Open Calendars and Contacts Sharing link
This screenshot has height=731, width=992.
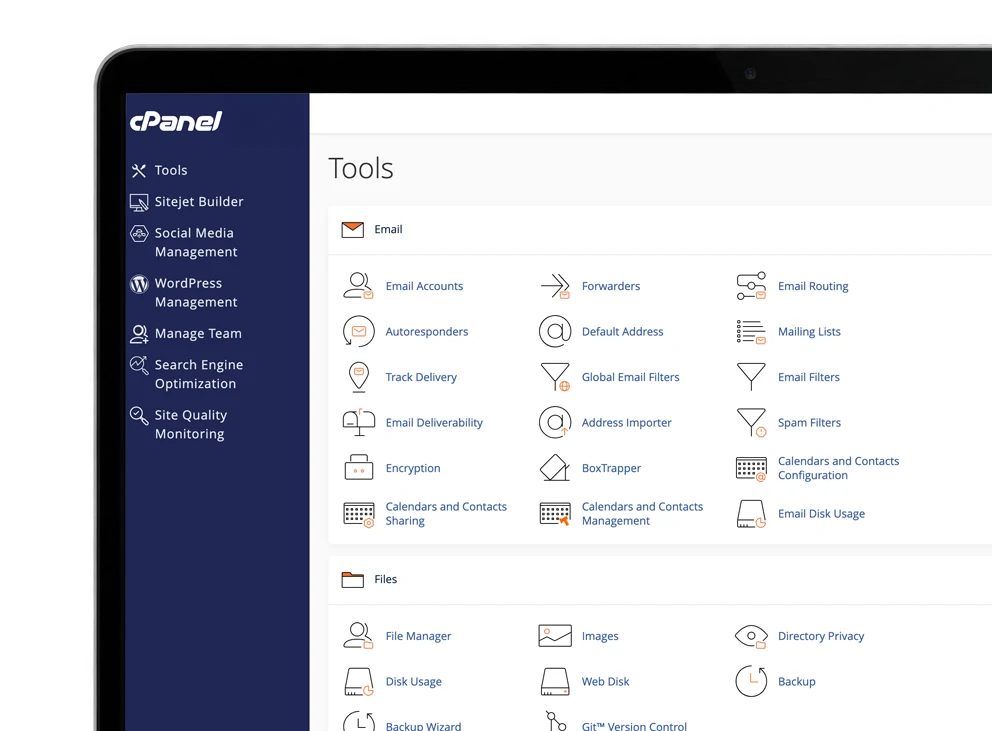[x=446, y=514]
